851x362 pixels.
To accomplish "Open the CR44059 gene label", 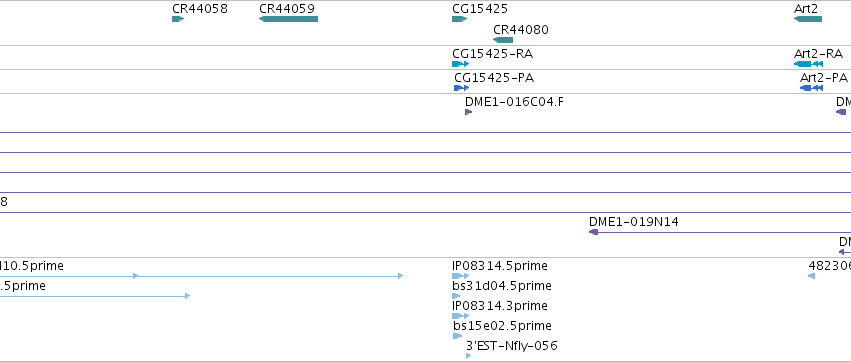I will 287,9.
